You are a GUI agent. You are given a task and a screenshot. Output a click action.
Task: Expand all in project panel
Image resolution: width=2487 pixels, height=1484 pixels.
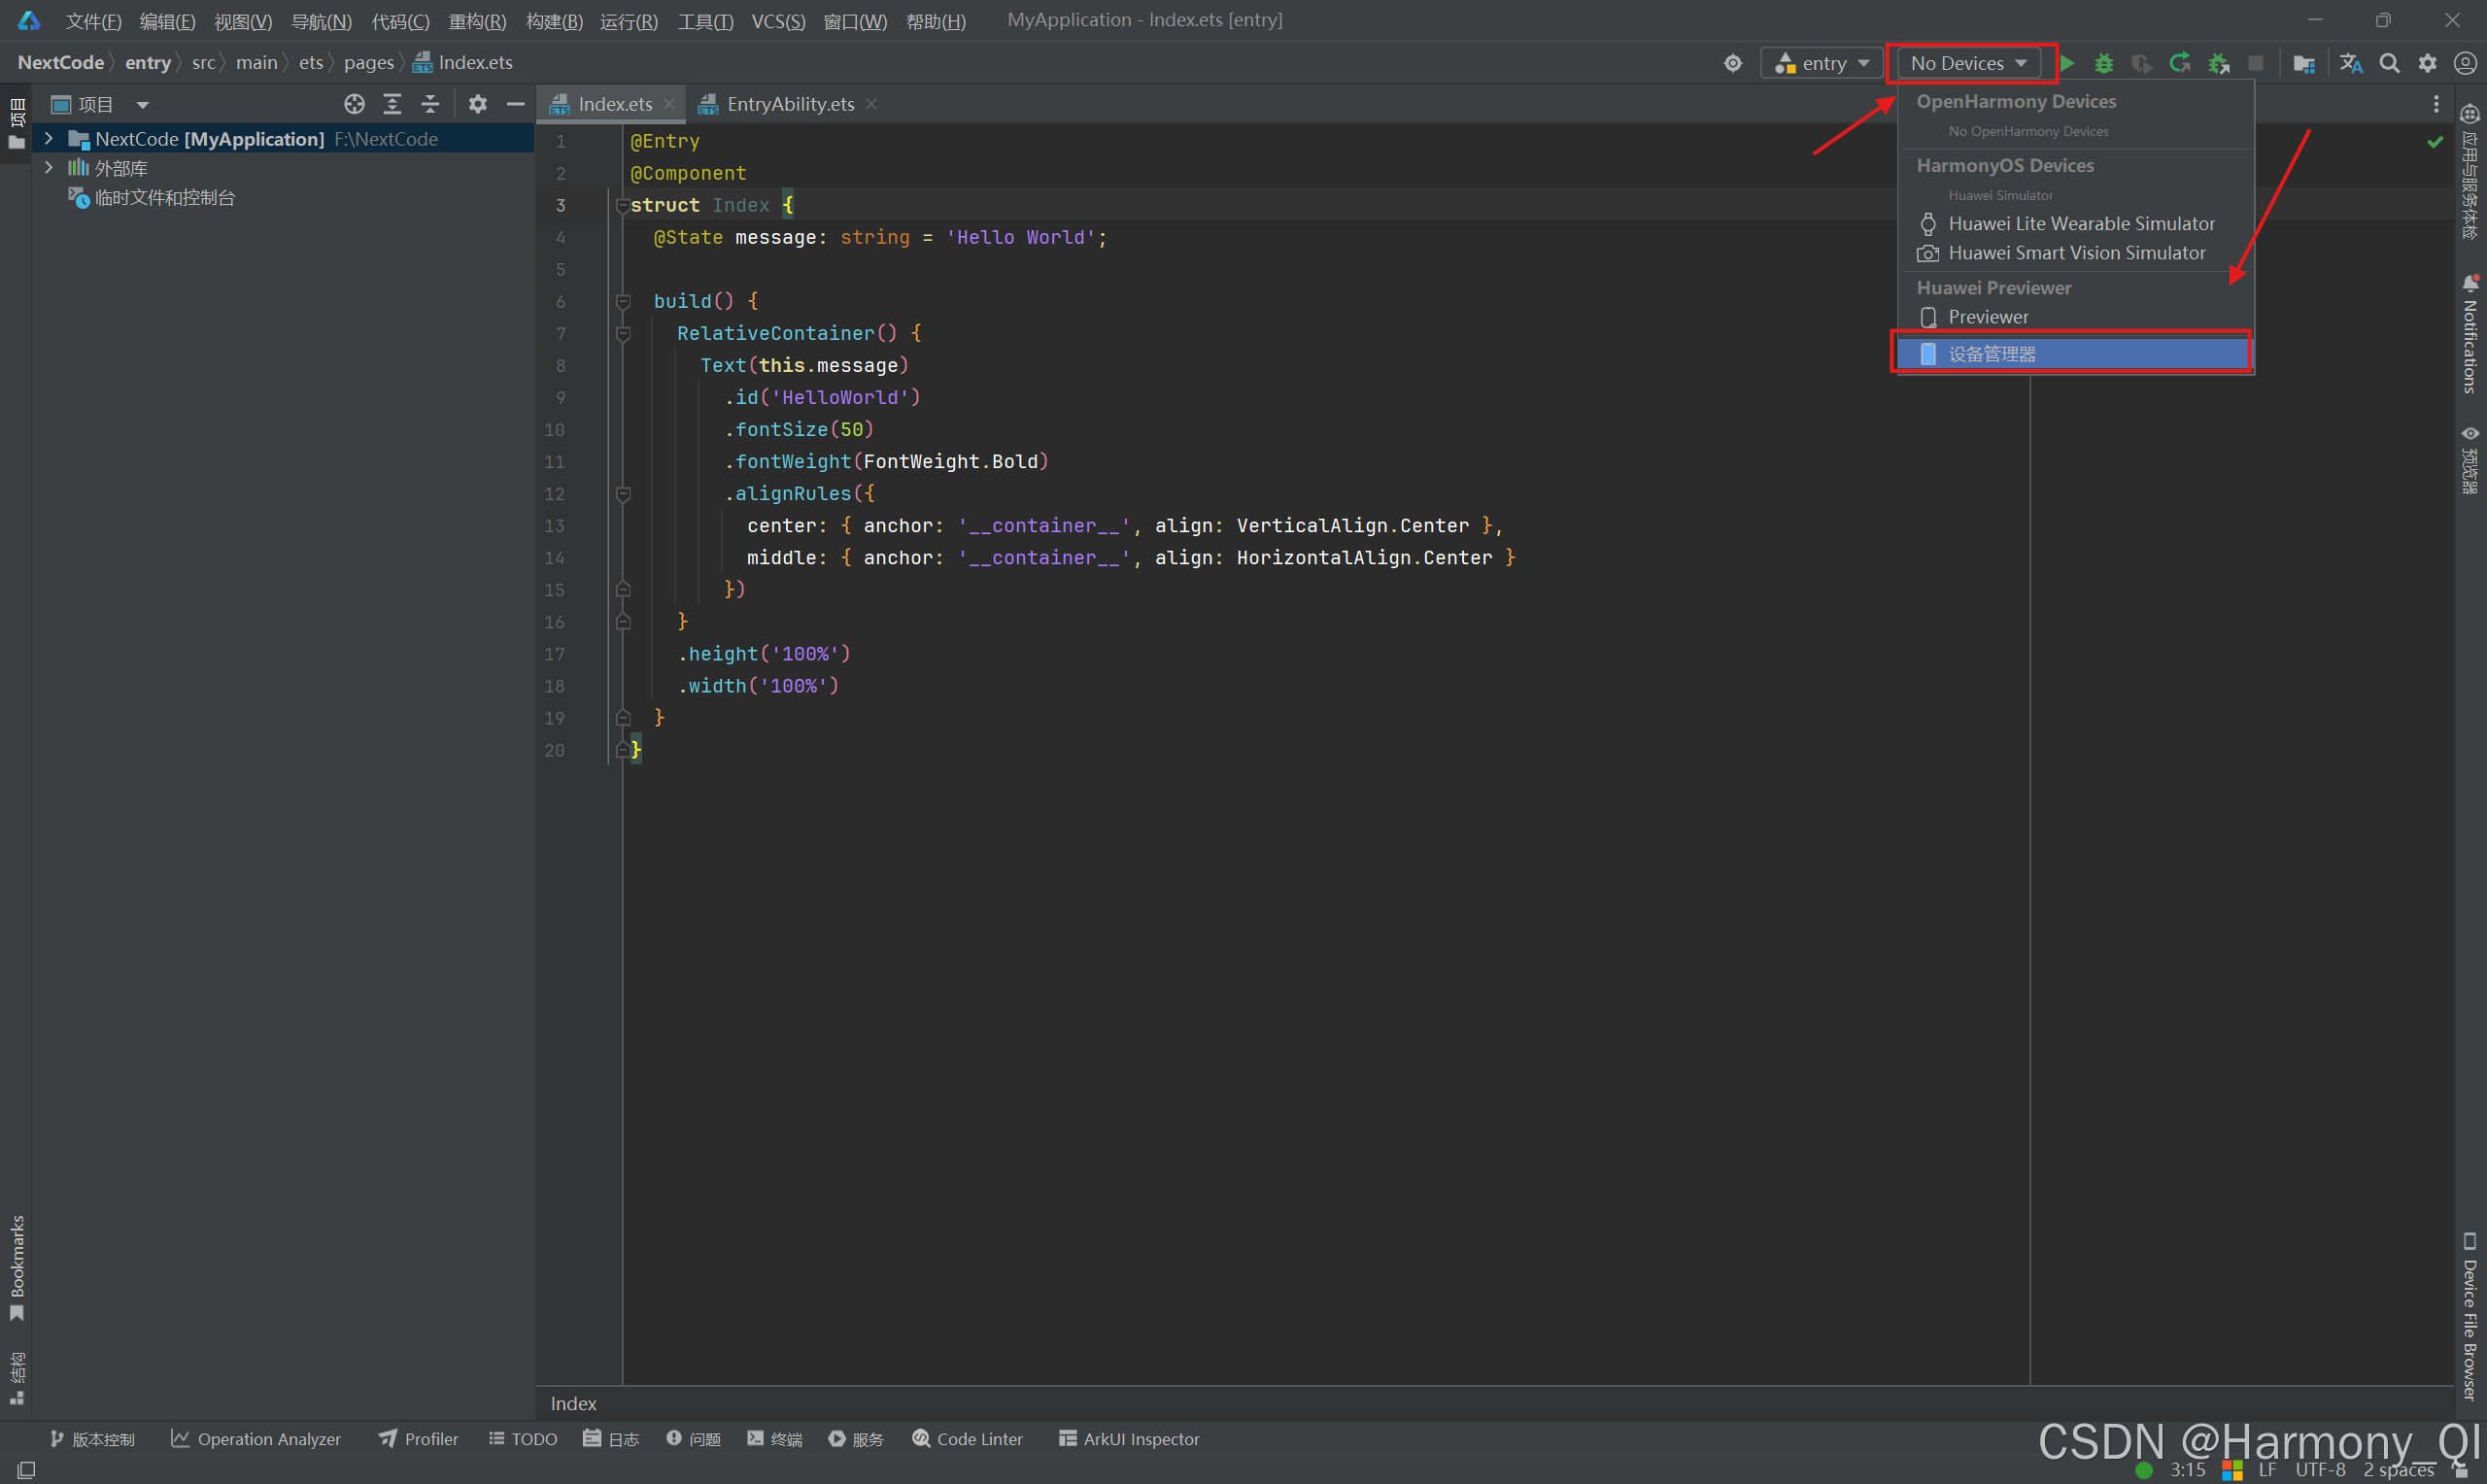392,104
